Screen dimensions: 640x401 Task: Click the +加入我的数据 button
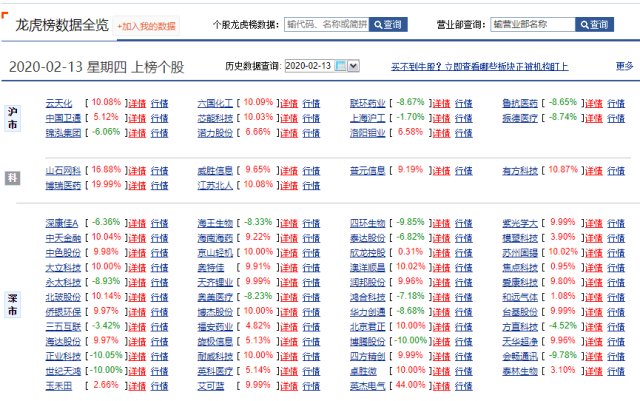coord(146,27)
